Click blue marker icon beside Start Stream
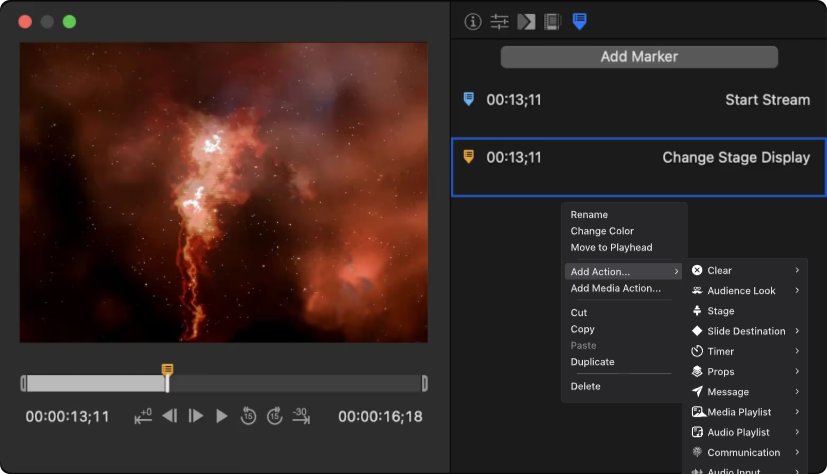827x474 pixels. tap(468, 99)
